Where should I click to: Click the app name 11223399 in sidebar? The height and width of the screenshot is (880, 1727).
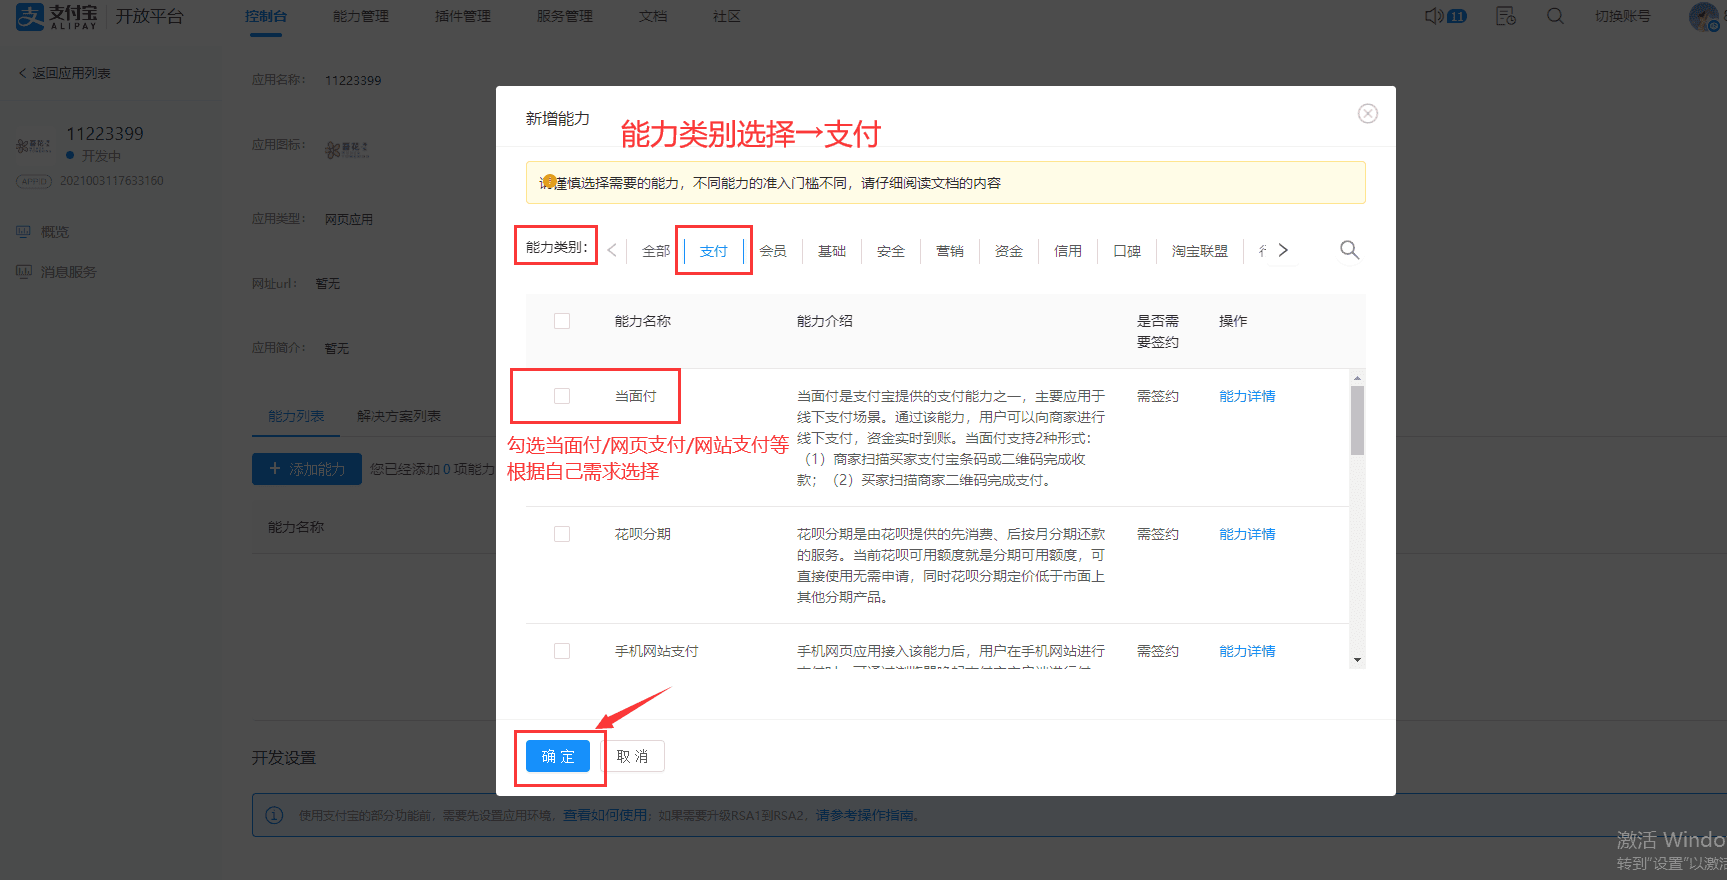tap(105, 134)
